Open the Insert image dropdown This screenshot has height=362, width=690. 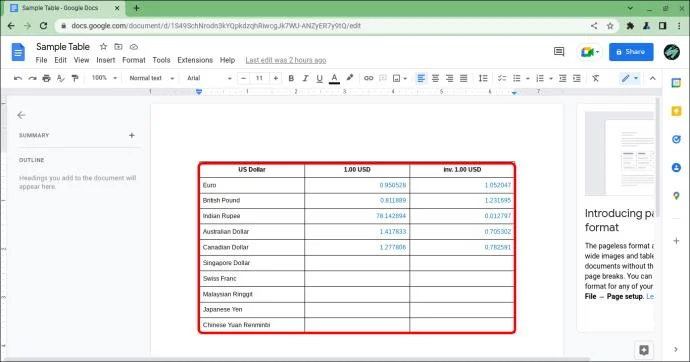400,78
